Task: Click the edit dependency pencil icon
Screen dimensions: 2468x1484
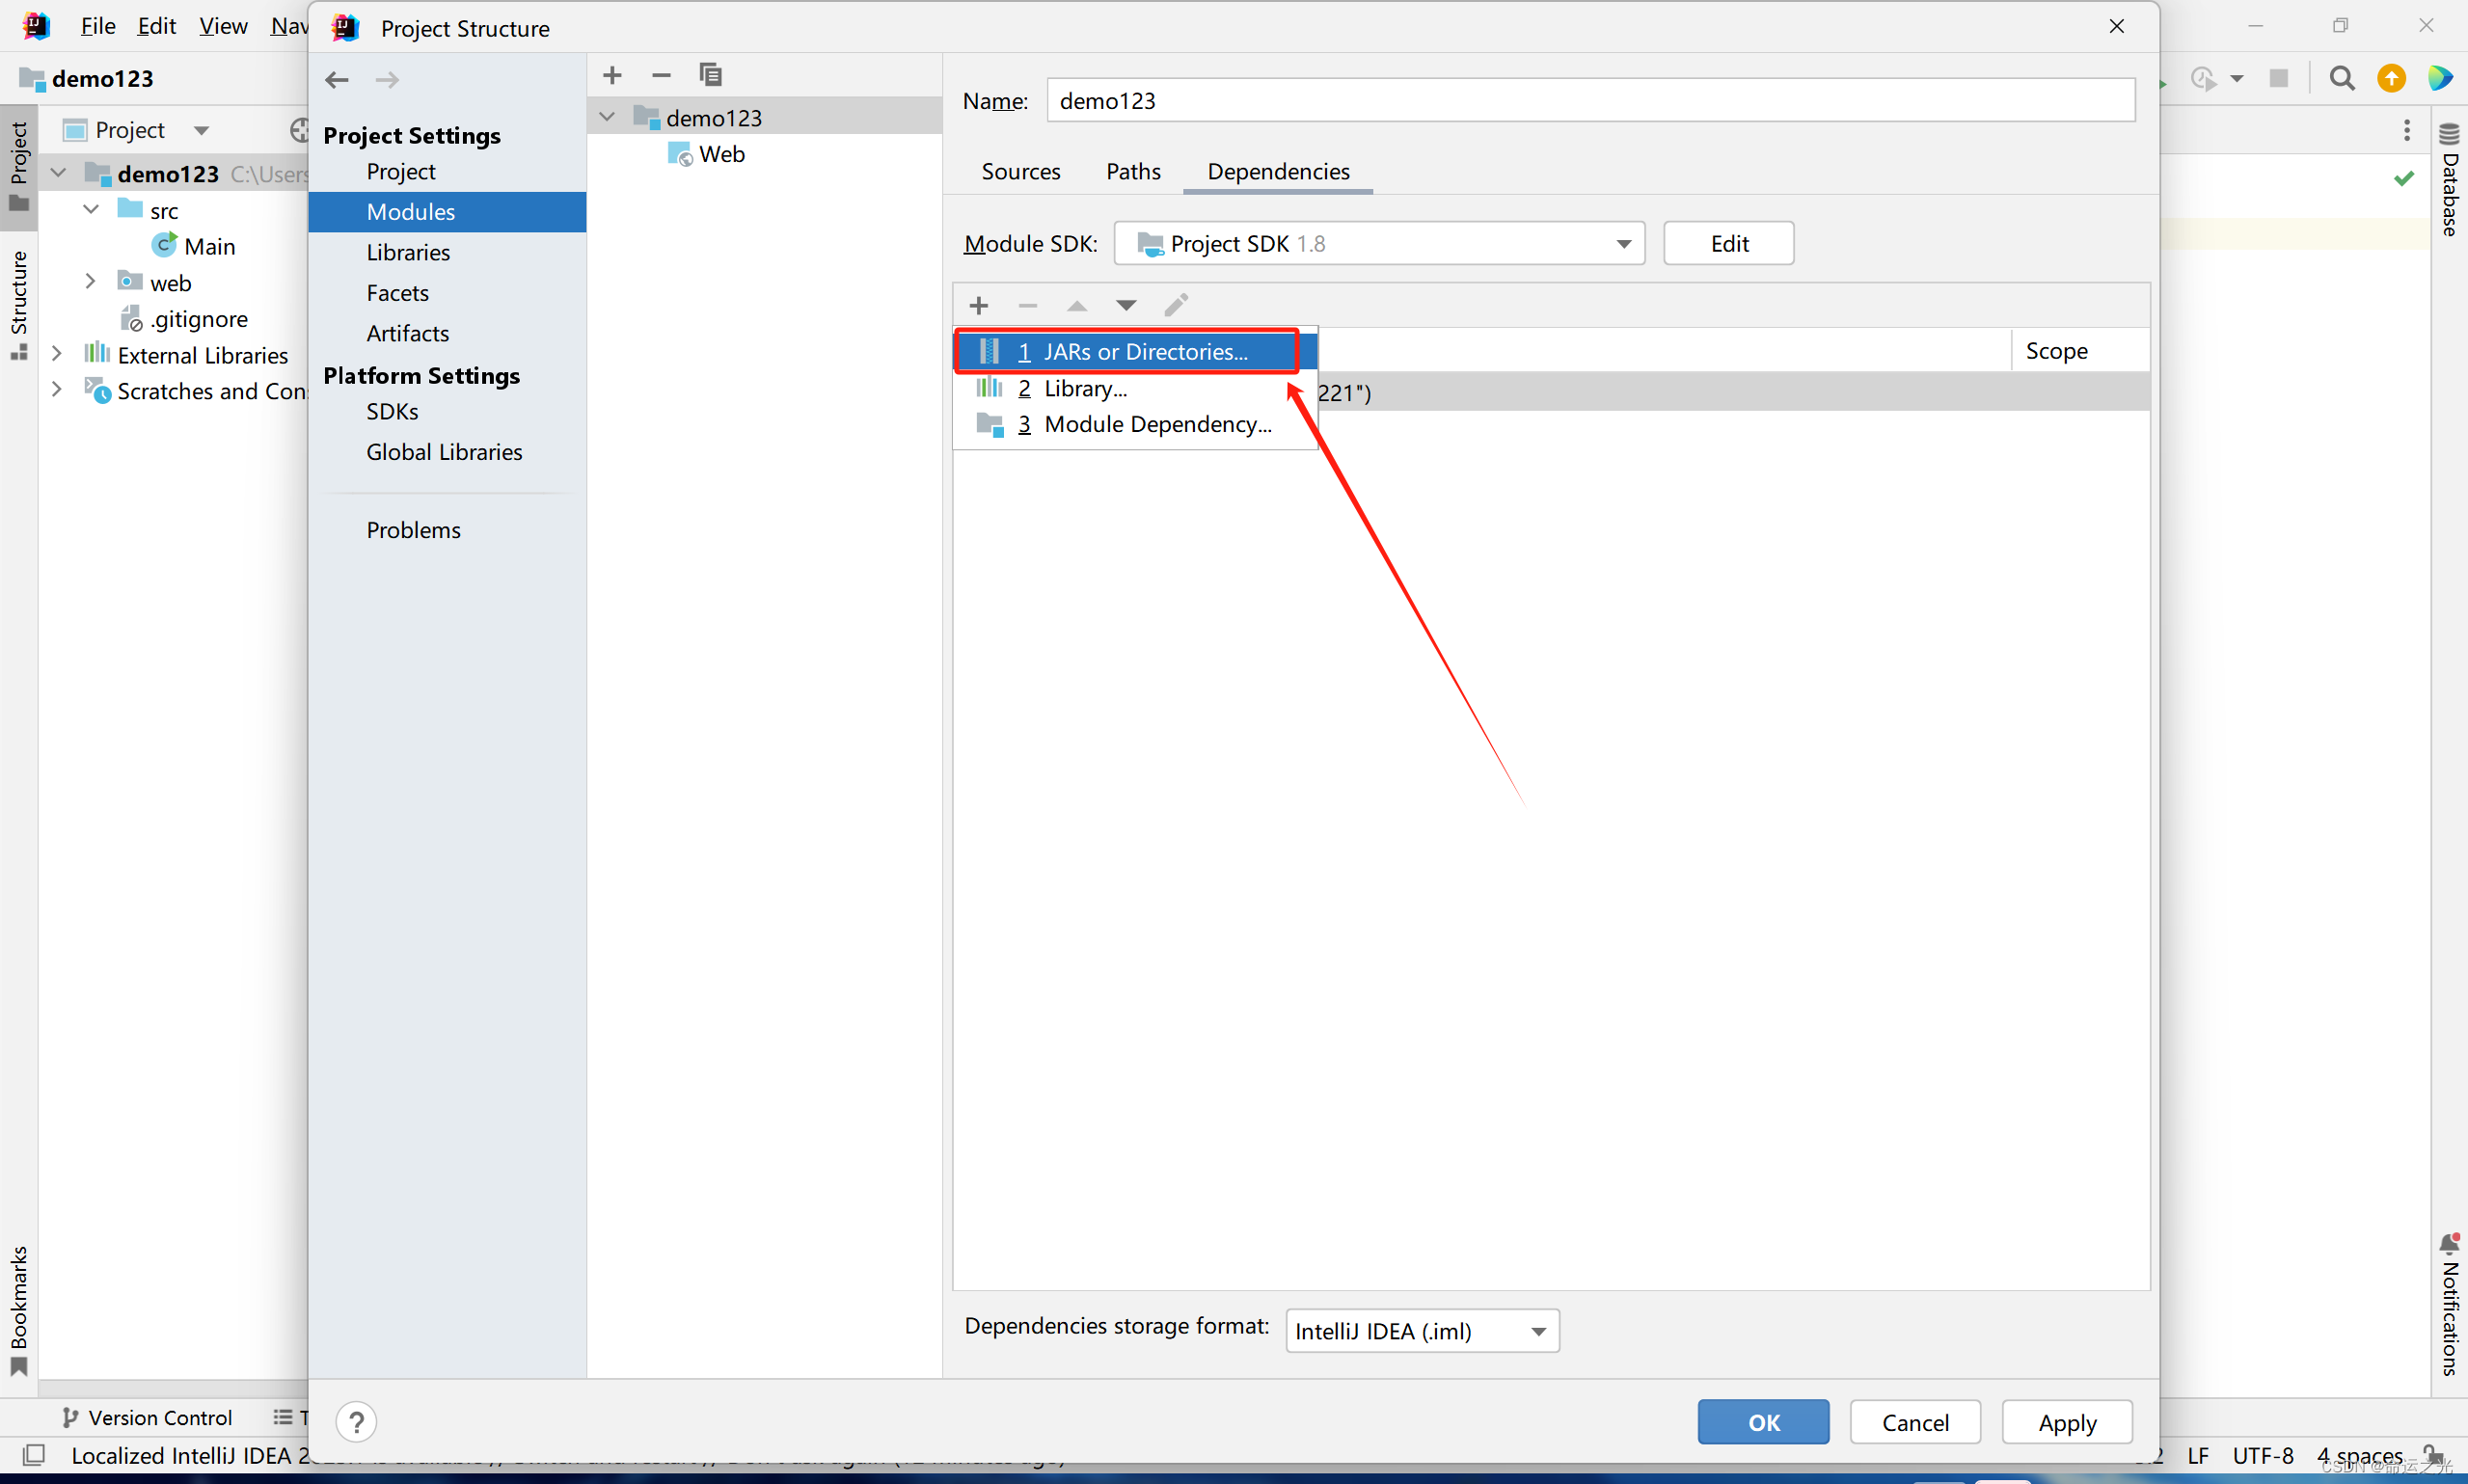Action: coord(1178,303)
